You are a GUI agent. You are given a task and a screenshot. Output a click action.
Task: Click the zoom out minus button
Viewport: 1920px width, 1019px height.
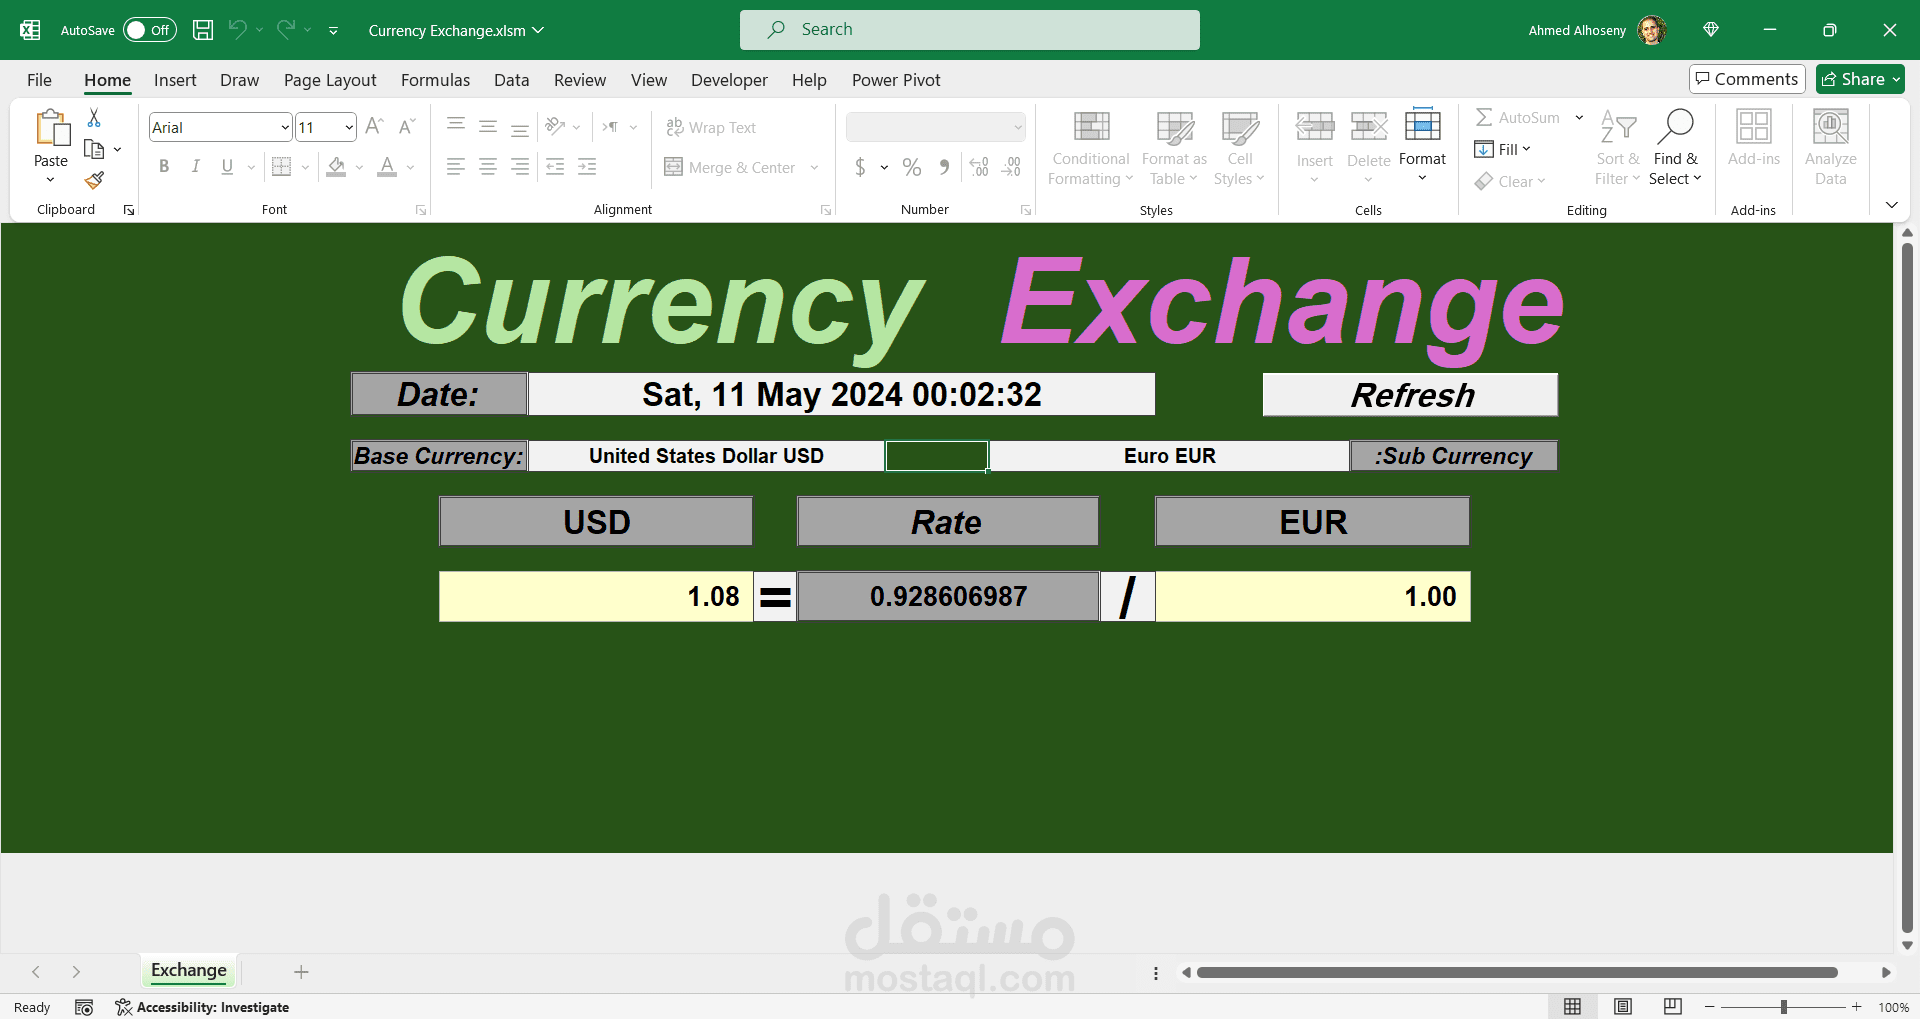(x=1710, y=1007)
